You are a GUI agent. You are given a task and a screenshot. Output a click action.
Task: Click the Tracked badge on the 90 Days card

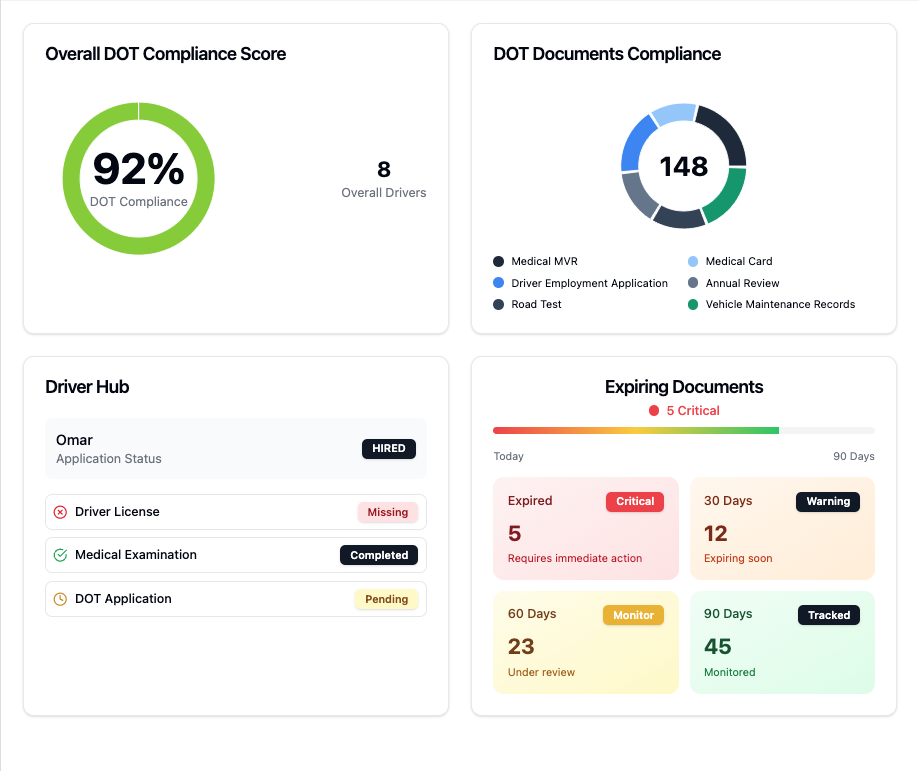pyautogui.click(x=828, y=615)
